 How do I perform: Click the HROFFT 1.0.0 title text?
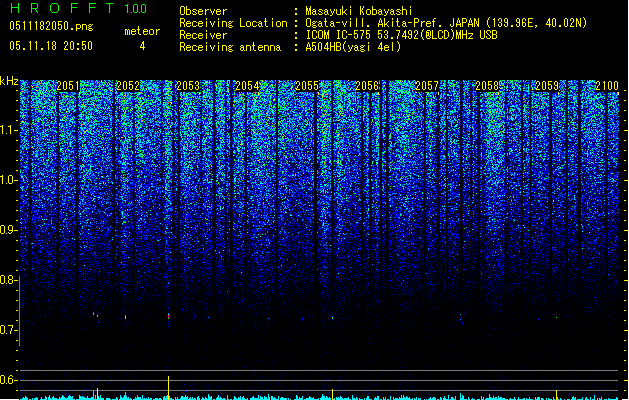click(x=79, y=8)
